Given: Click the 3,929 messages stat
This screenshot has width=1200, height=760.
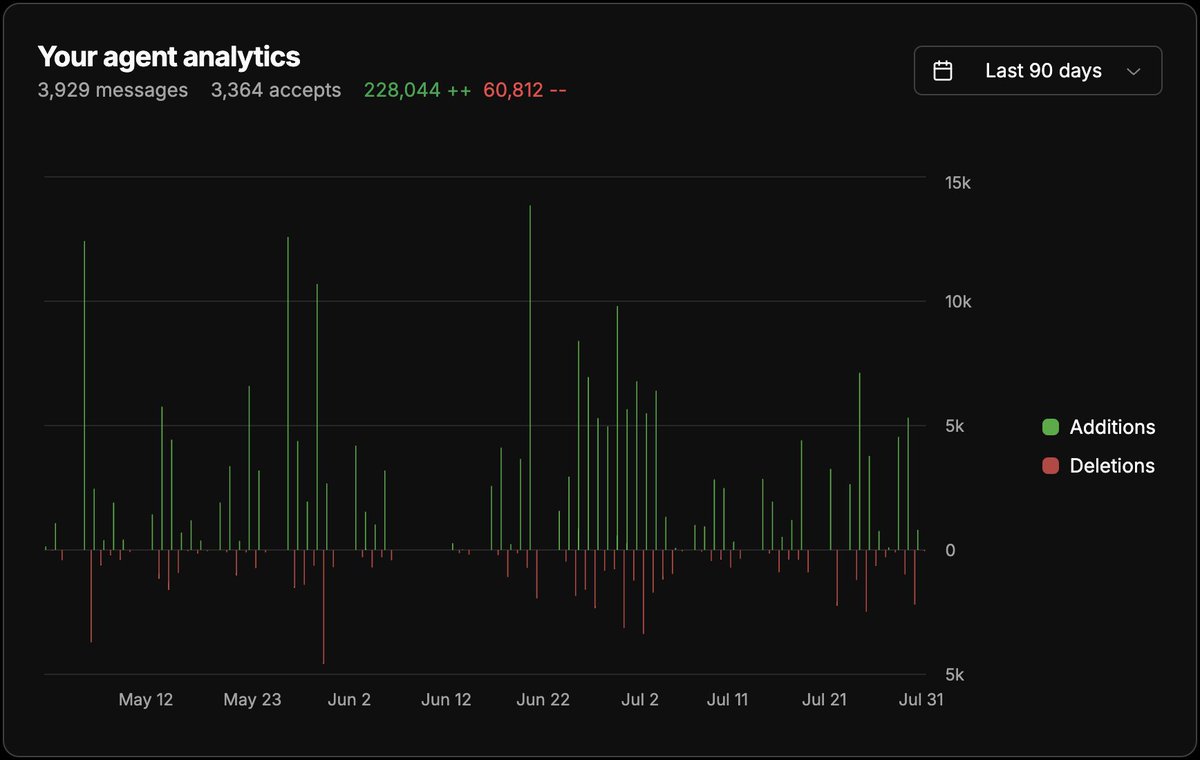Looking at the screenshot, I should [x=113, y=90].
